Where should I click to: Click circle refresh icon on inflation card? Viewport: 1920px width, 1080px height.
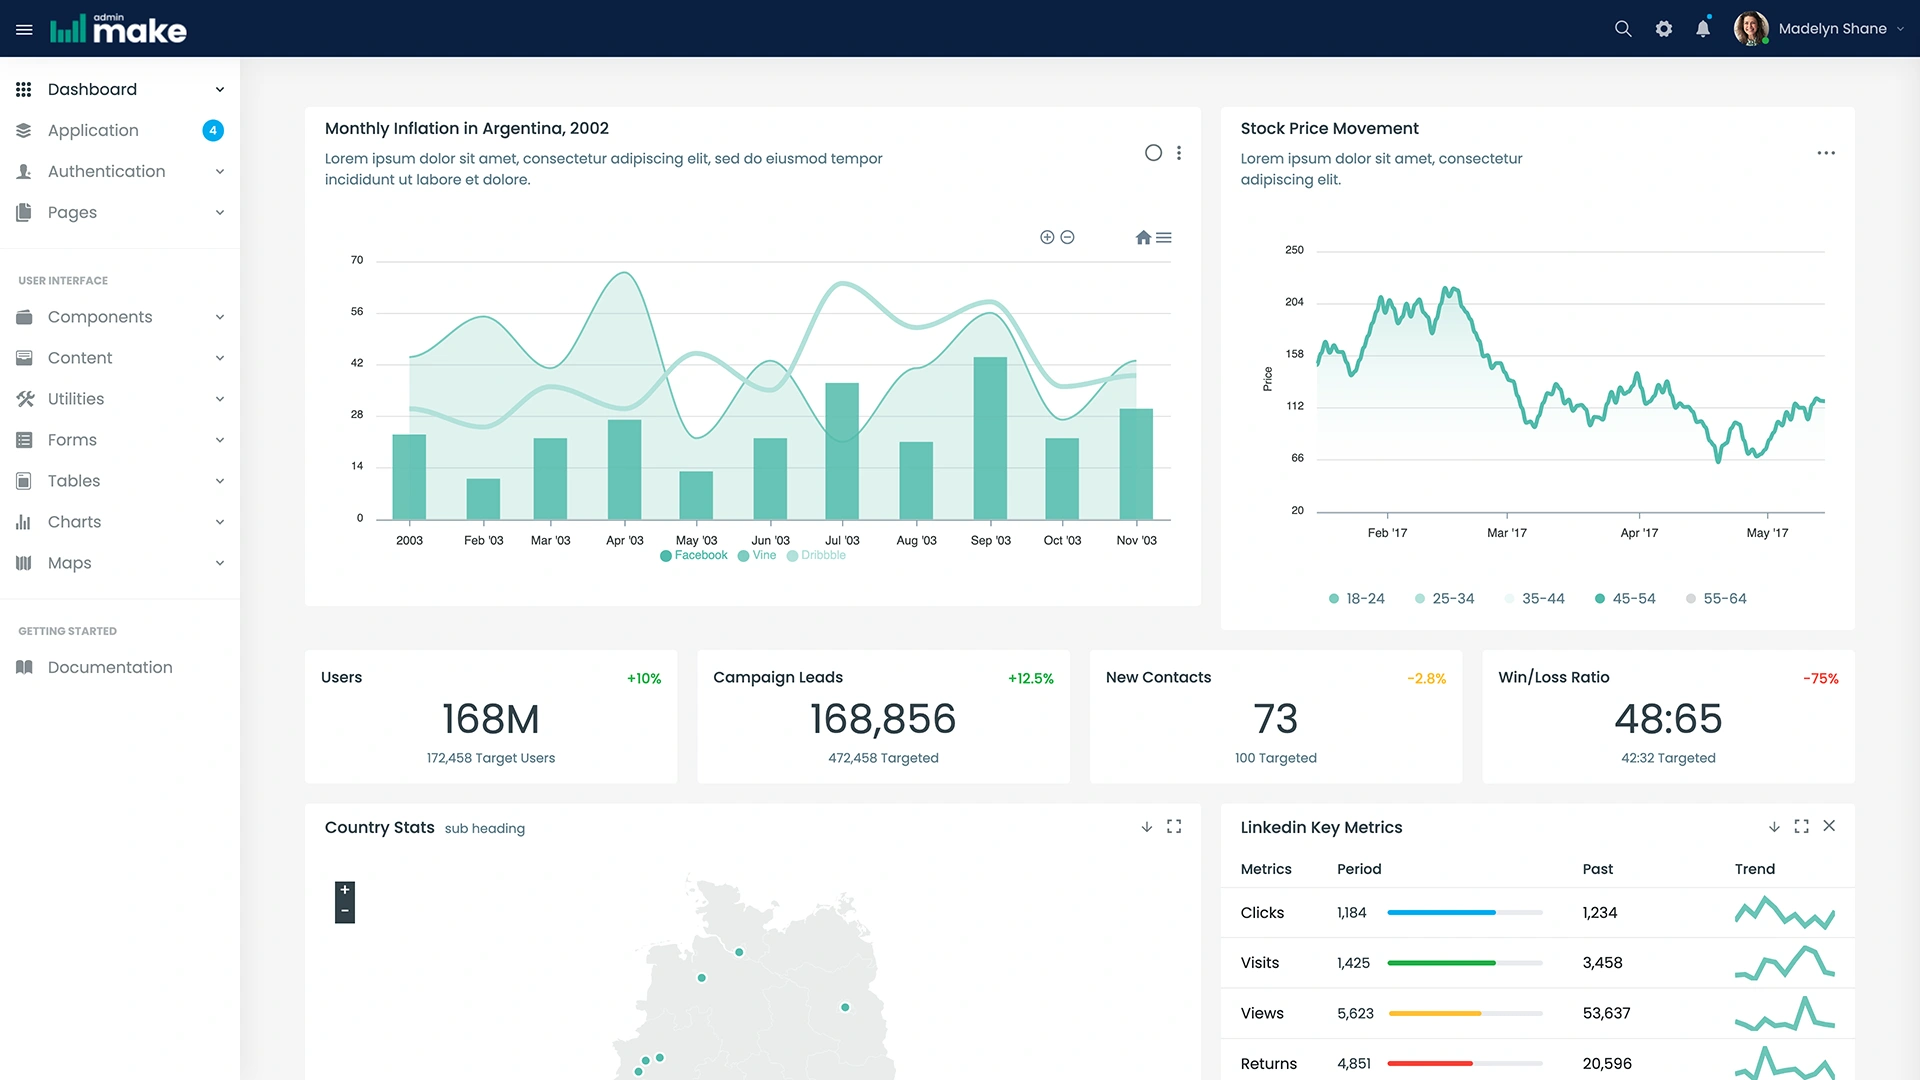(x=1153, y=153)
